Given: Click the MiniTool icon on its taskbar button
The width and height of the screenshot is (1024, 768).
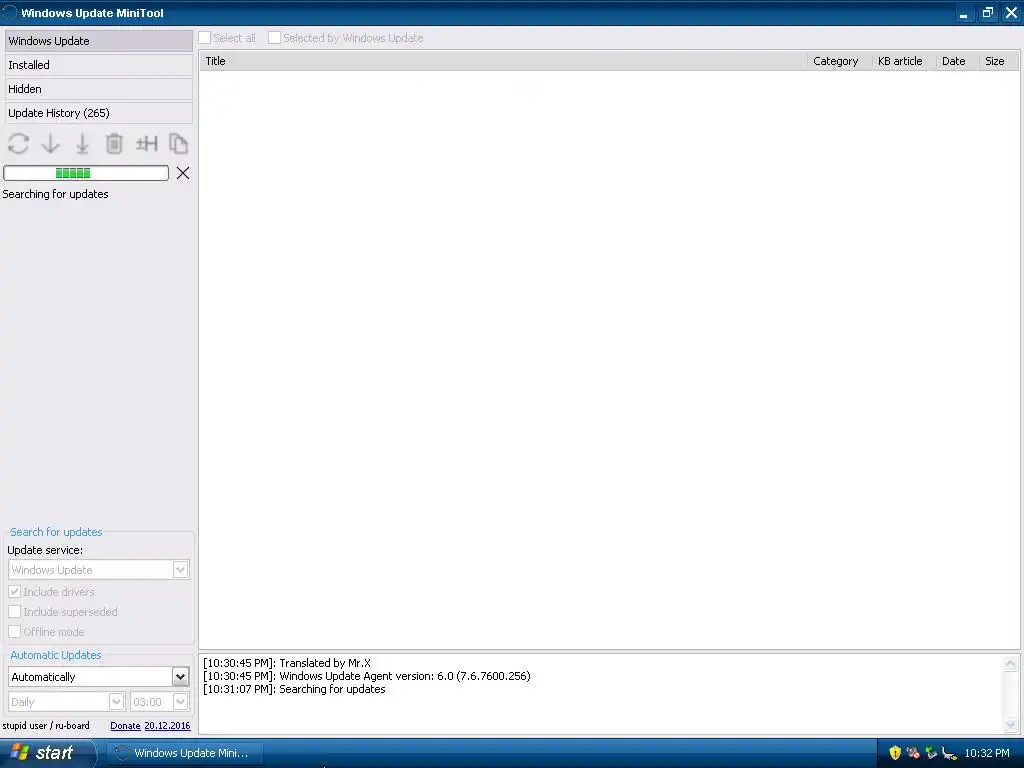Looking at the screenshot, I should [x=121, y=753].
